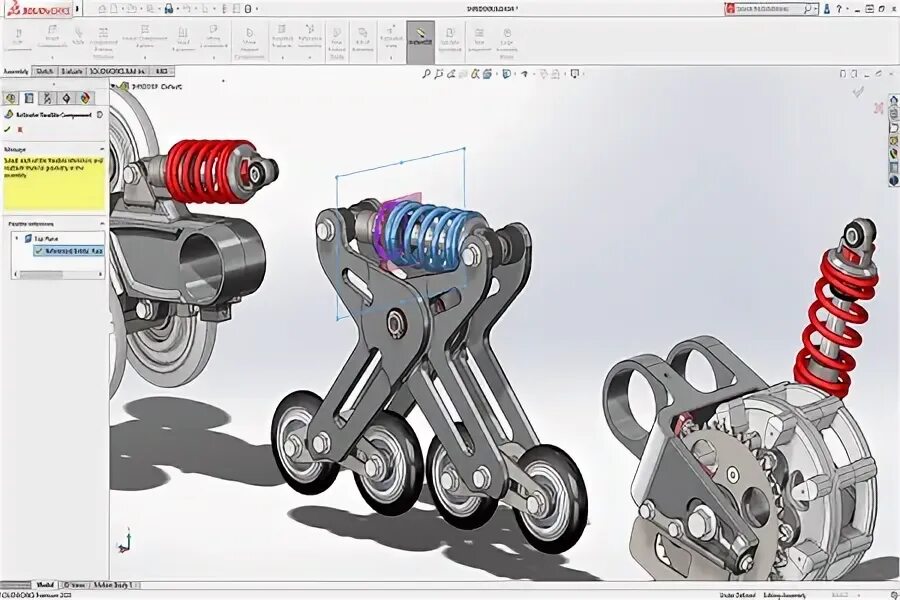Screen dimensions: 900x600
Task: Click the SOLIDWORKS logo in title bar
Action: point(39,9)
